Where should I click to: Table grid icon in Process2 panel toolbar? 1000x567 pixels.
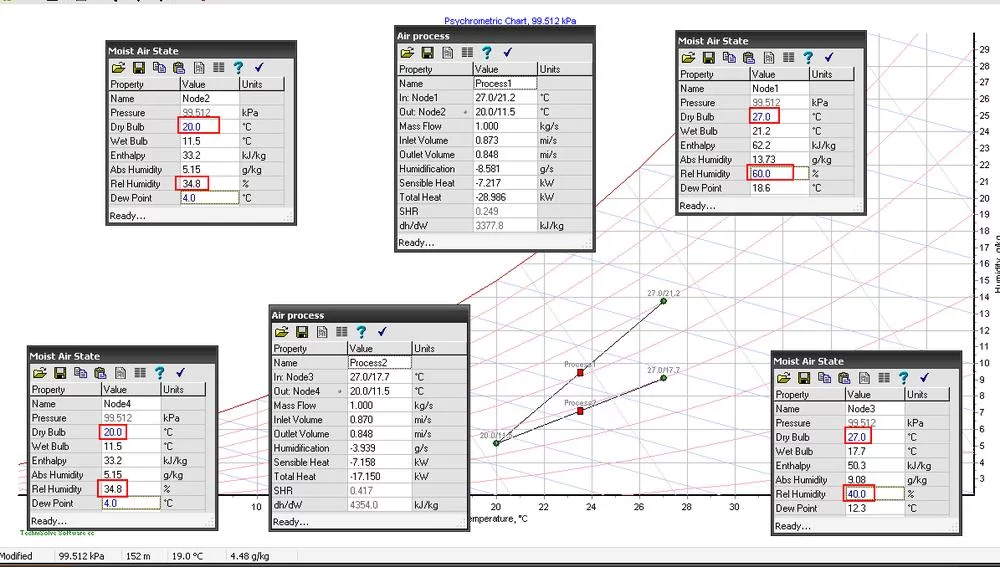point(342,332)
